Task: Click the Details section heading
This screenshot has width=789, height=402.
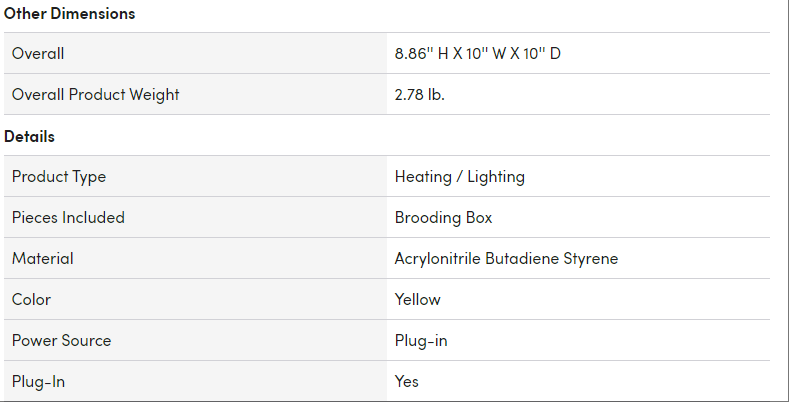Action: tap(30, 136)
